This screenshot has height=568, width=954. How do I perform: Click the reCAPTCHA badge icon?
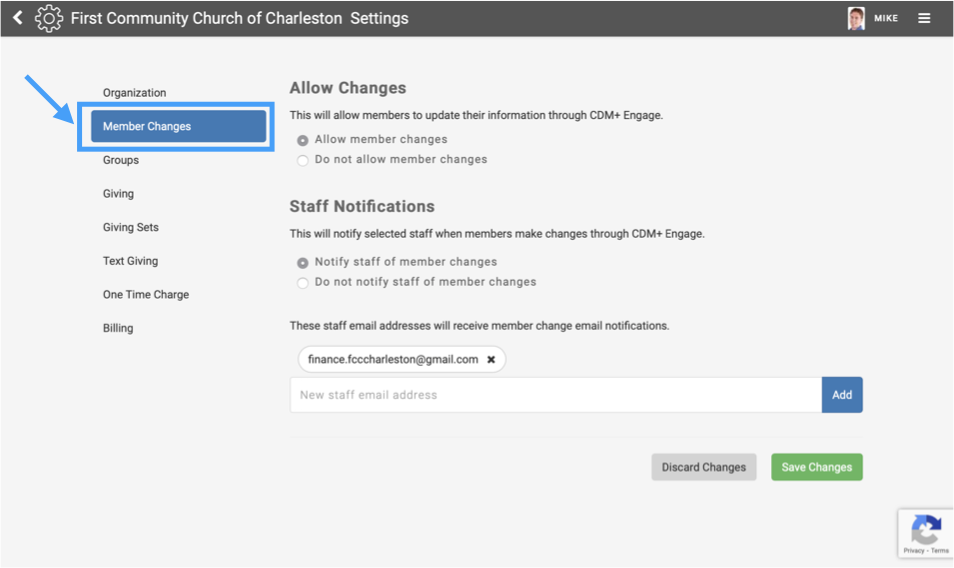(926, 529)
